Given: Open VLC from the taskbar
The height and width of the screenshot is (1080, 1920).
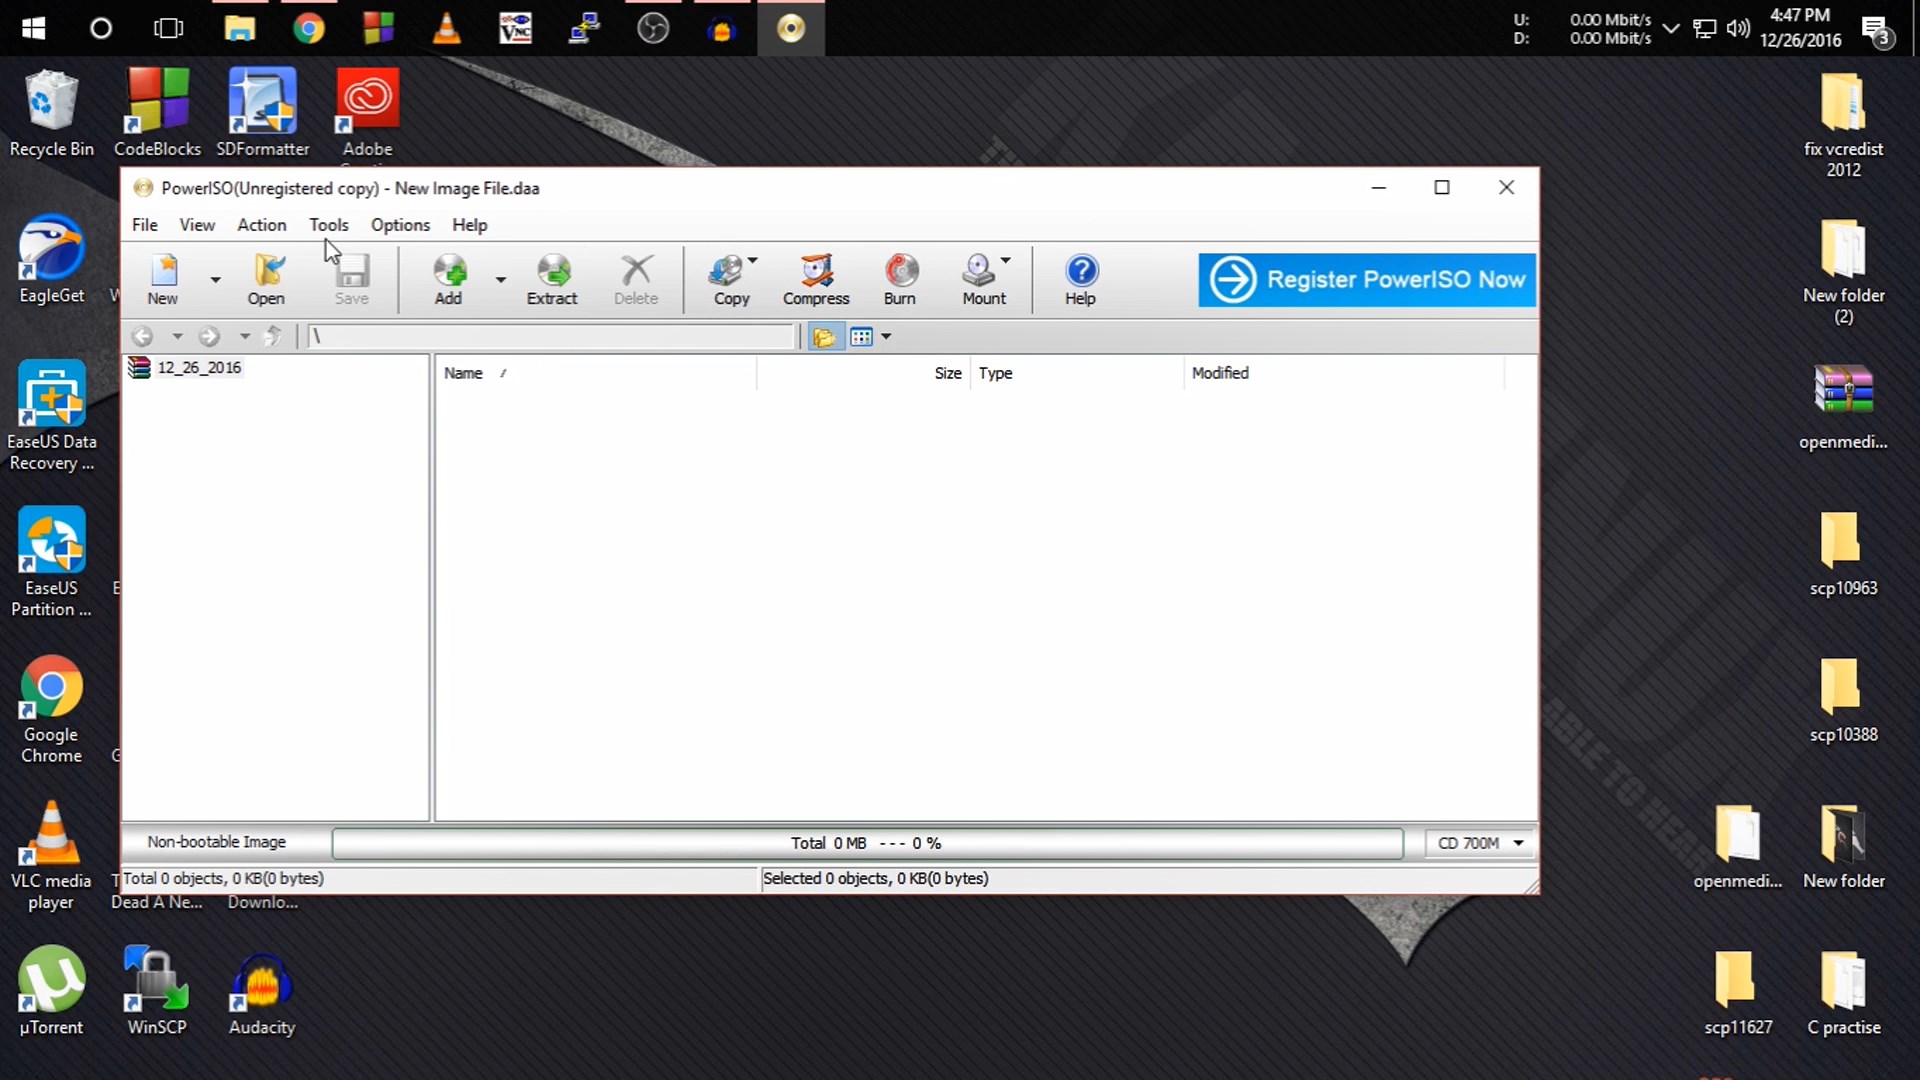Looking at the screenshot, I should click(446, 28).
